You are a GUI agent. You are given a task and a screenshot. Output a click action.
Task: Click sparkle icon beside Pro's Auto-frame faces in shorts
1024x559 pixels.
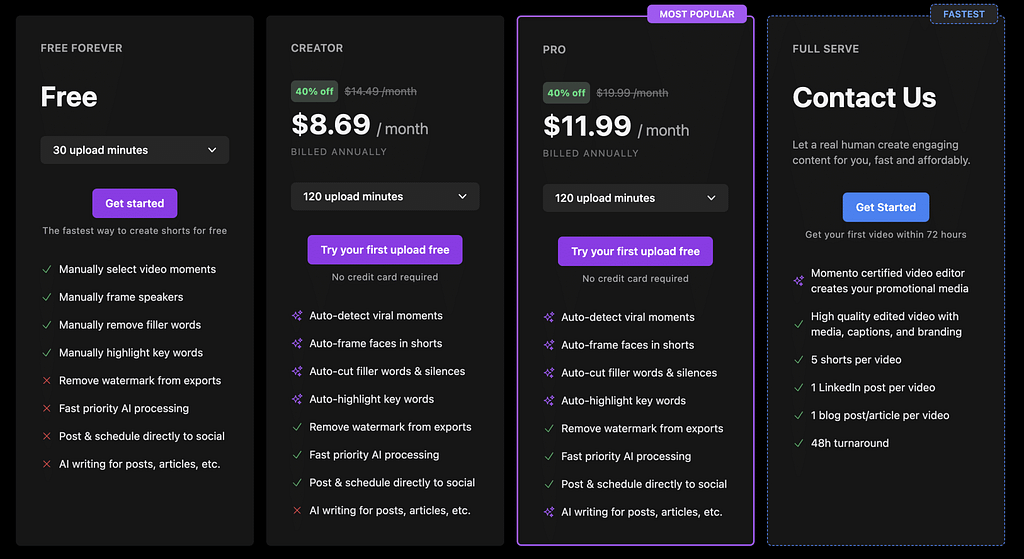coord(549,345)
